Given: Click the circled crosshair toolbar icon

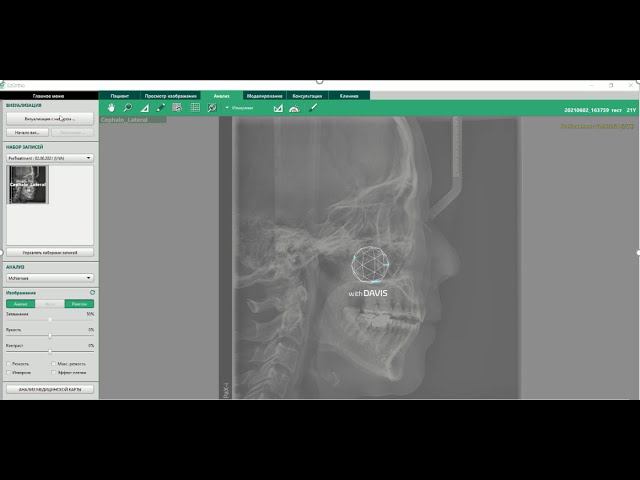Looking at the screenshot, I should [212, 108].
